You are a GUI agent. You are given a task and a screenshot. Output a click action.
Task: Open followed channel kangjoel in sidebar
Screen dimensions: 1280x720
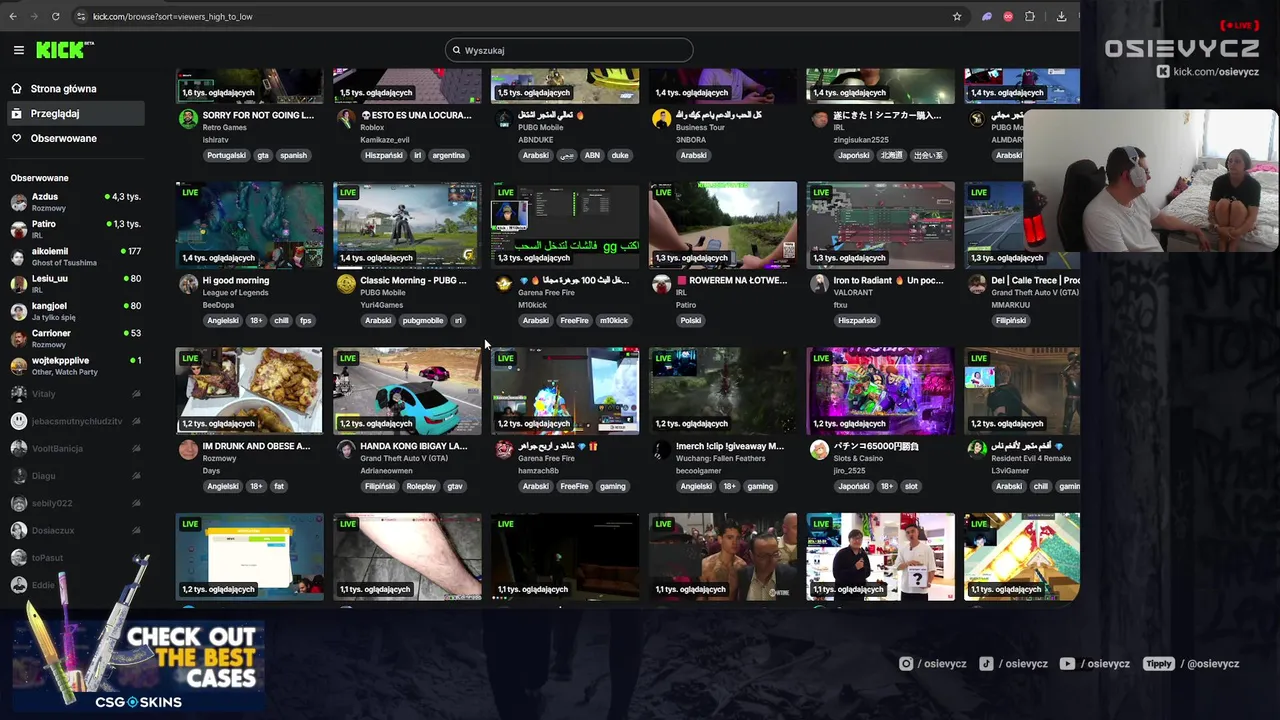click(x=75, y=311)
